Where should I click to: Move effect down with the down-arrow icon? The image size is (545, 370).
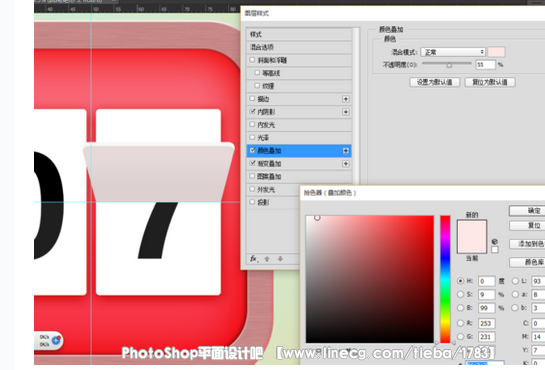point(280,259)
